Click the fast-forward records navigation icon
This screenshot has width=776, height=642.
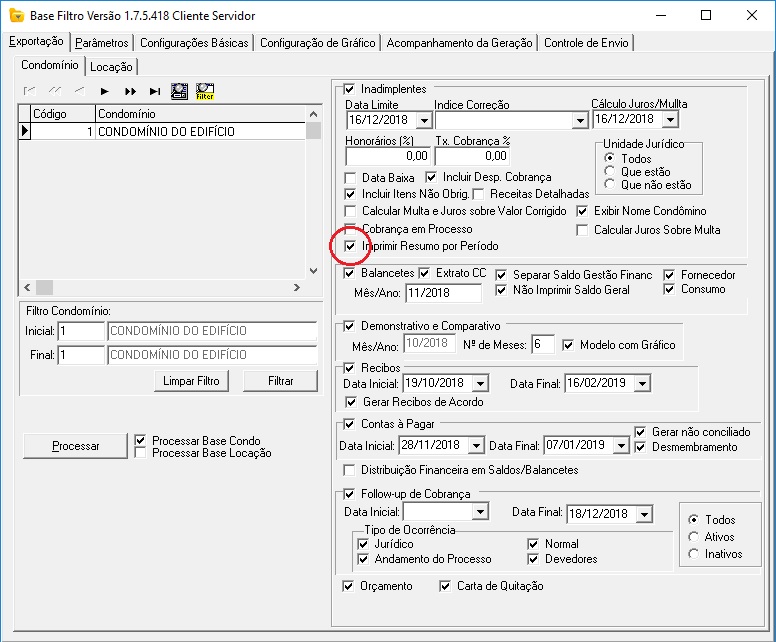tap(130, 92)
